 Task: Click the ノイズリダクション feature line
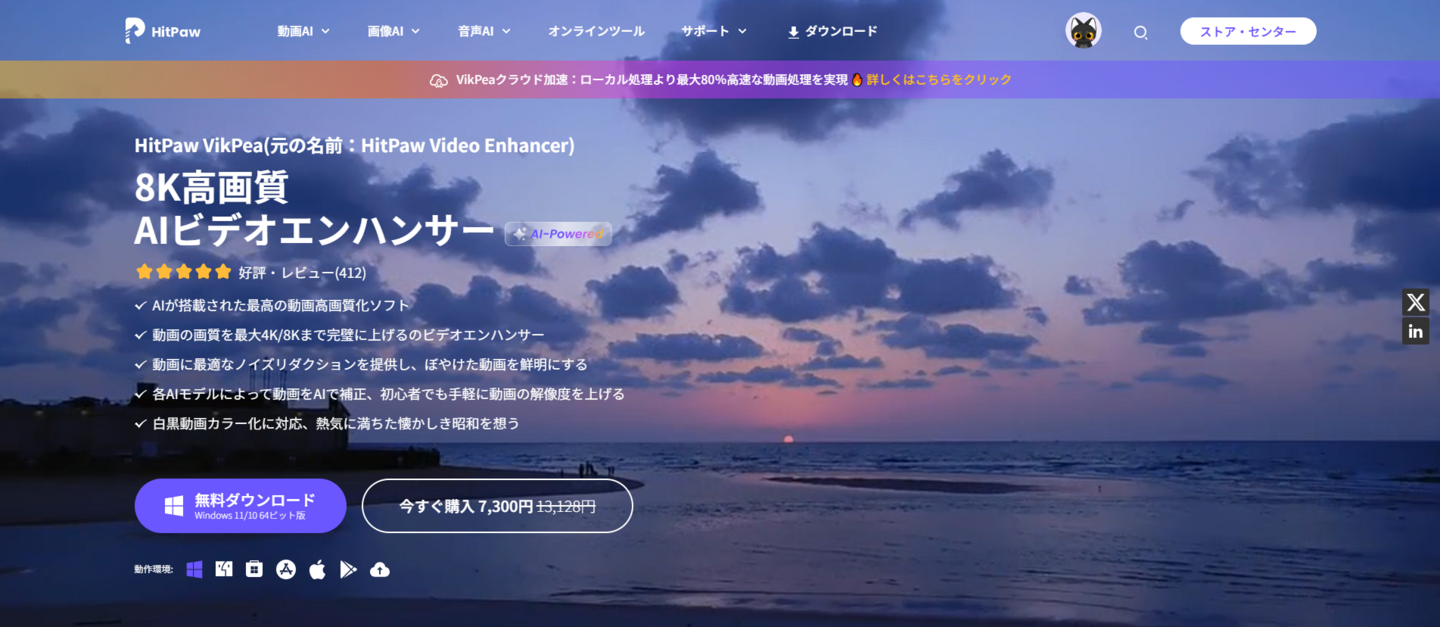tap(370, 365)
